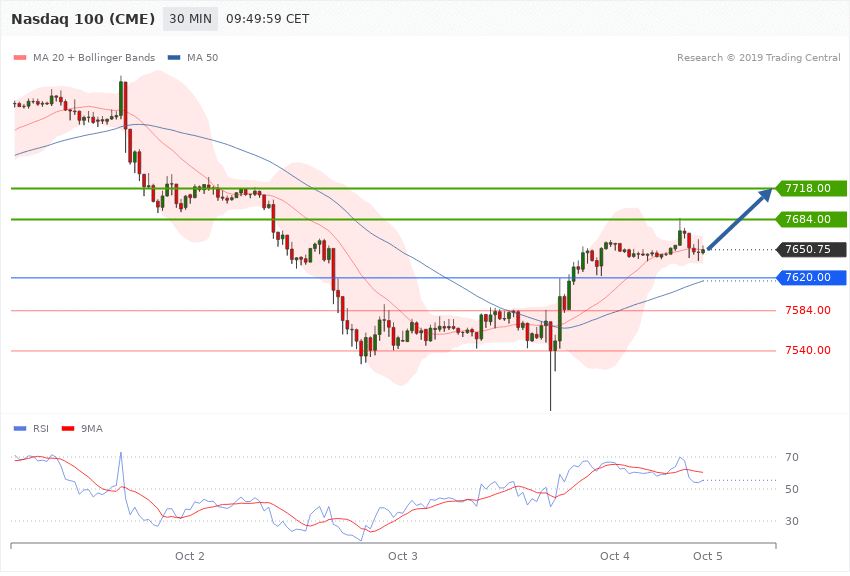This screenshot has width=850, height=576.
Task: Click the 09:49:59 CET timestamp
Action: [x=267, y=19]
